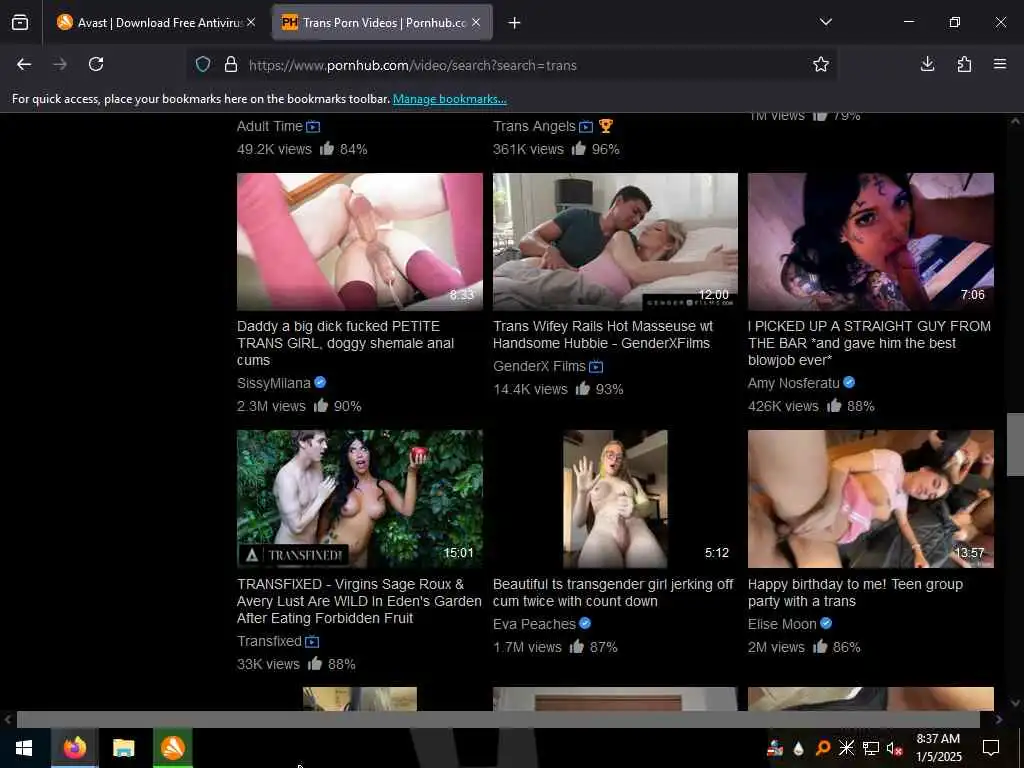Open File Explorer from the taskbar
This screenshot has height=768, width=1024.
pos(123,748)
